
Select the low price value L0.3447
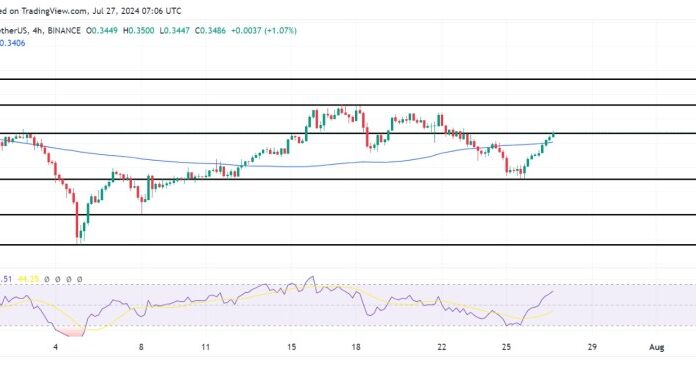tap(174, 31)
